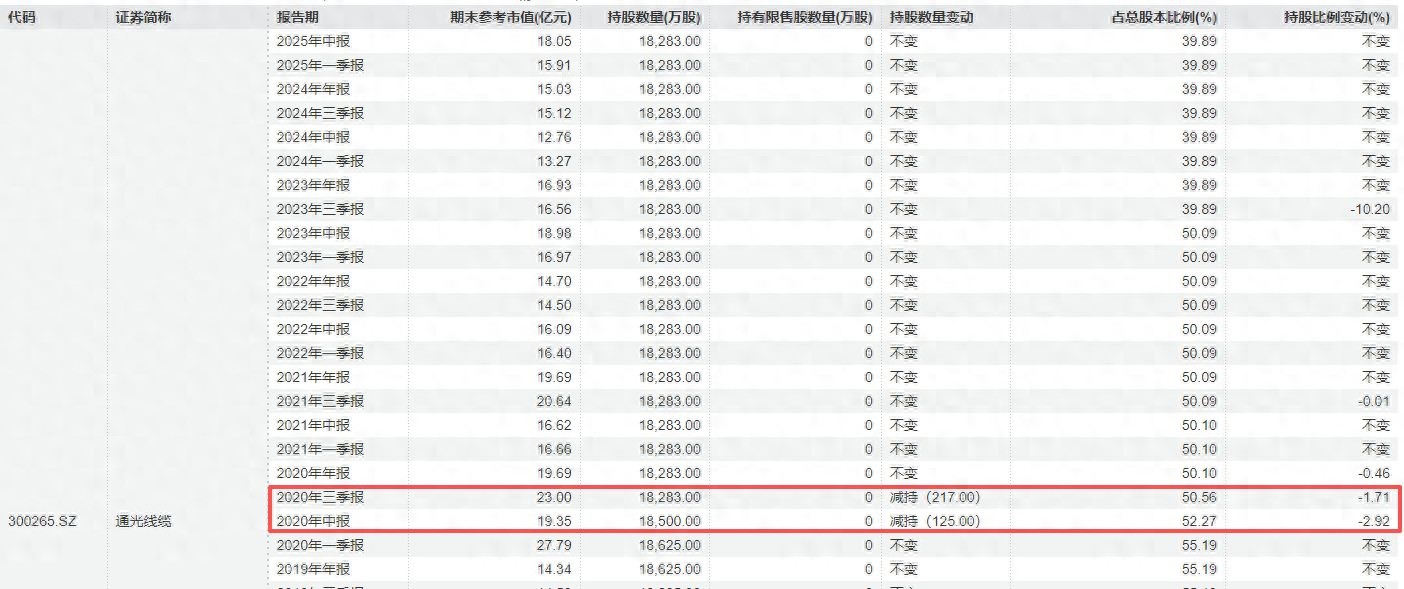The image size is (1404, 589).
Task: Select stock code 300265.SZ
Action: [40, 521]
